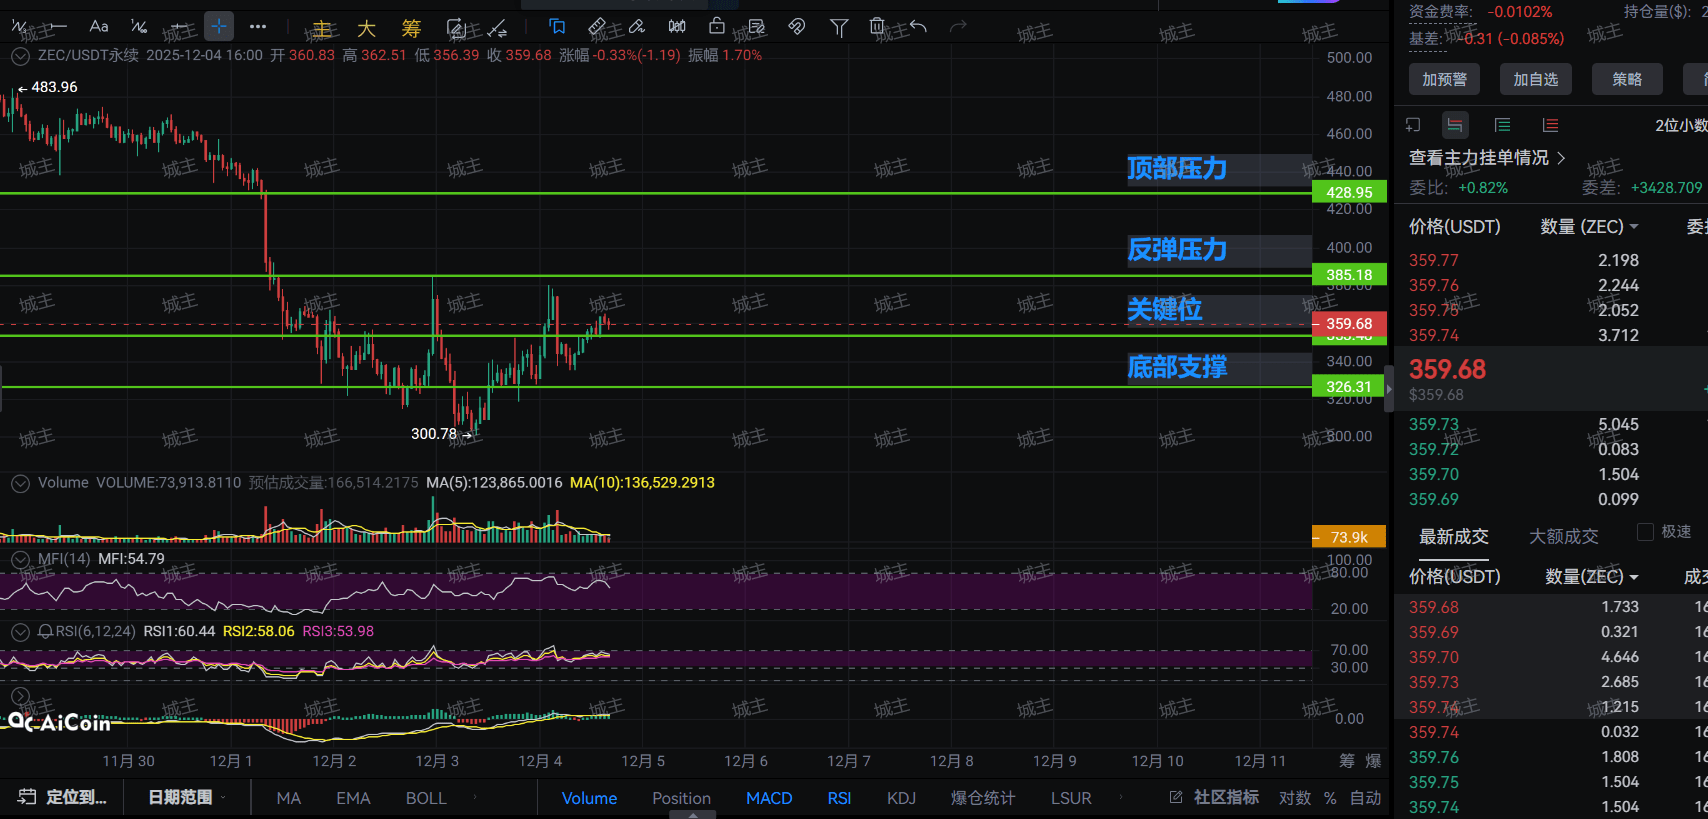
Task: Click the blue bookmark drawing icon
Action: [x=557, y=27]
